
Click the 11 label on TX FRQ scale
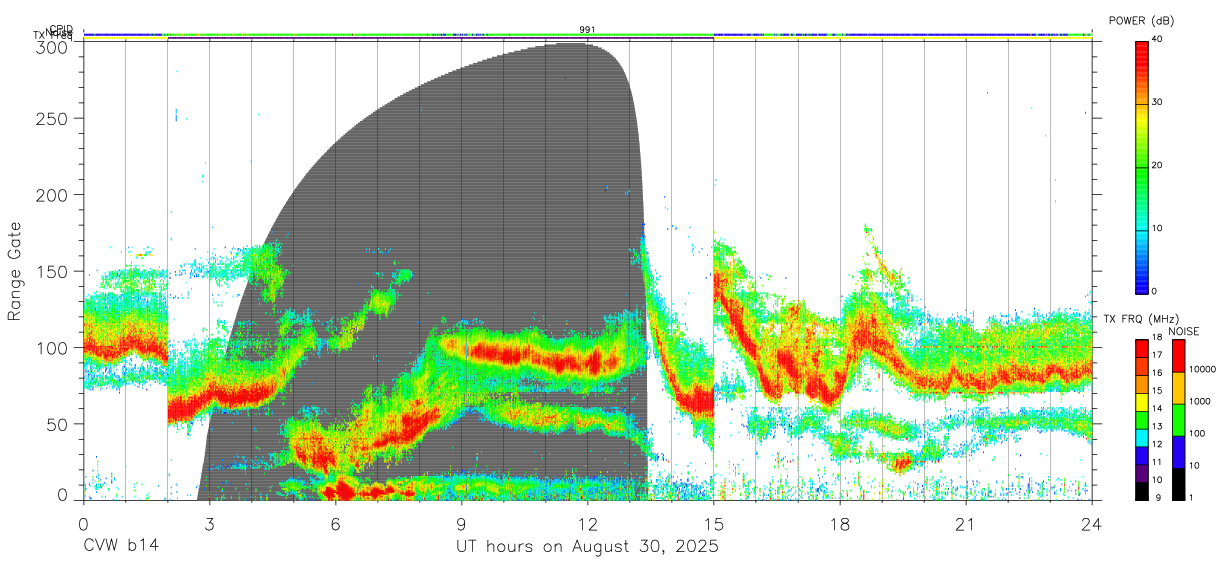tap(1156, 463)
